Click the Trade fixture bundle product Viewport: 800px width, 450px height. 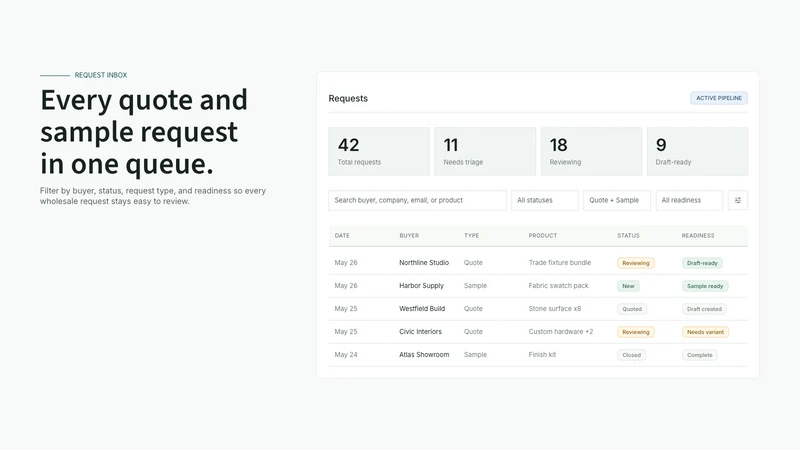coord(560,263)
